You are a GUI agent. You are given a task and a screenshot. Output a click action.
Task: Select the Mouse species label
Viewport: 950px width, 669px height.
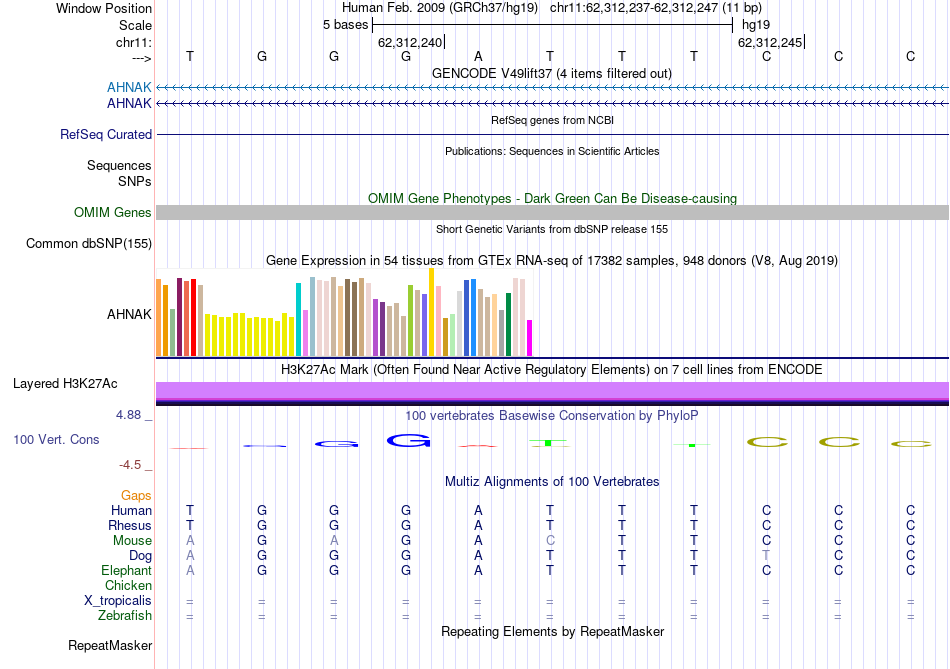coord(132,541)
